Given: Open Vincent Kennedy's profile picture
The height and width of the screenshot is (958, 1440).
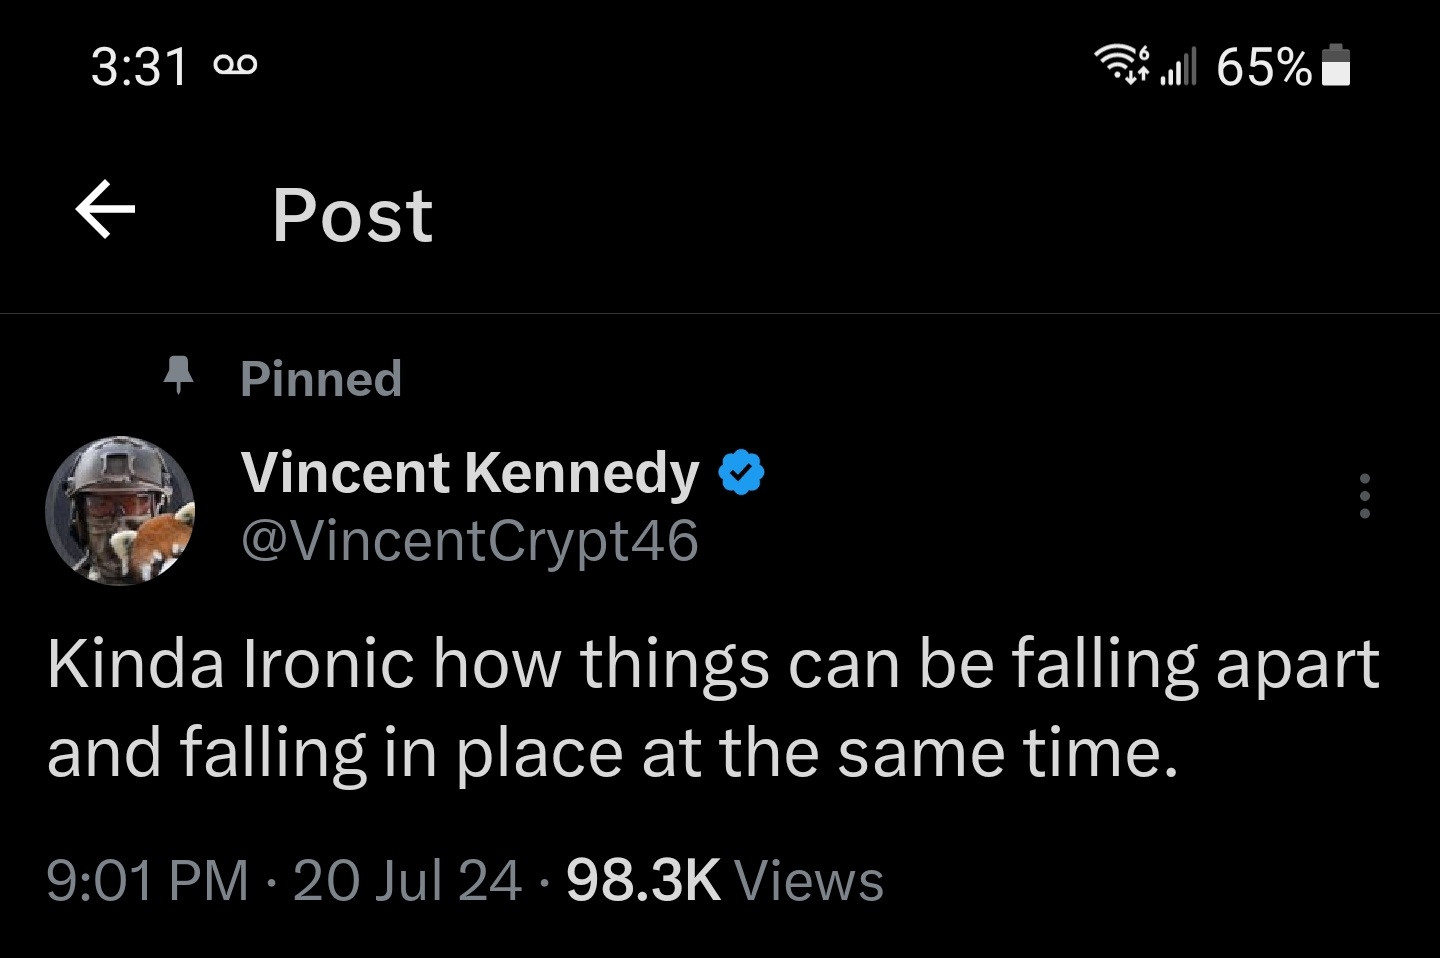Looking at the screenshot, I should point(120,510).
